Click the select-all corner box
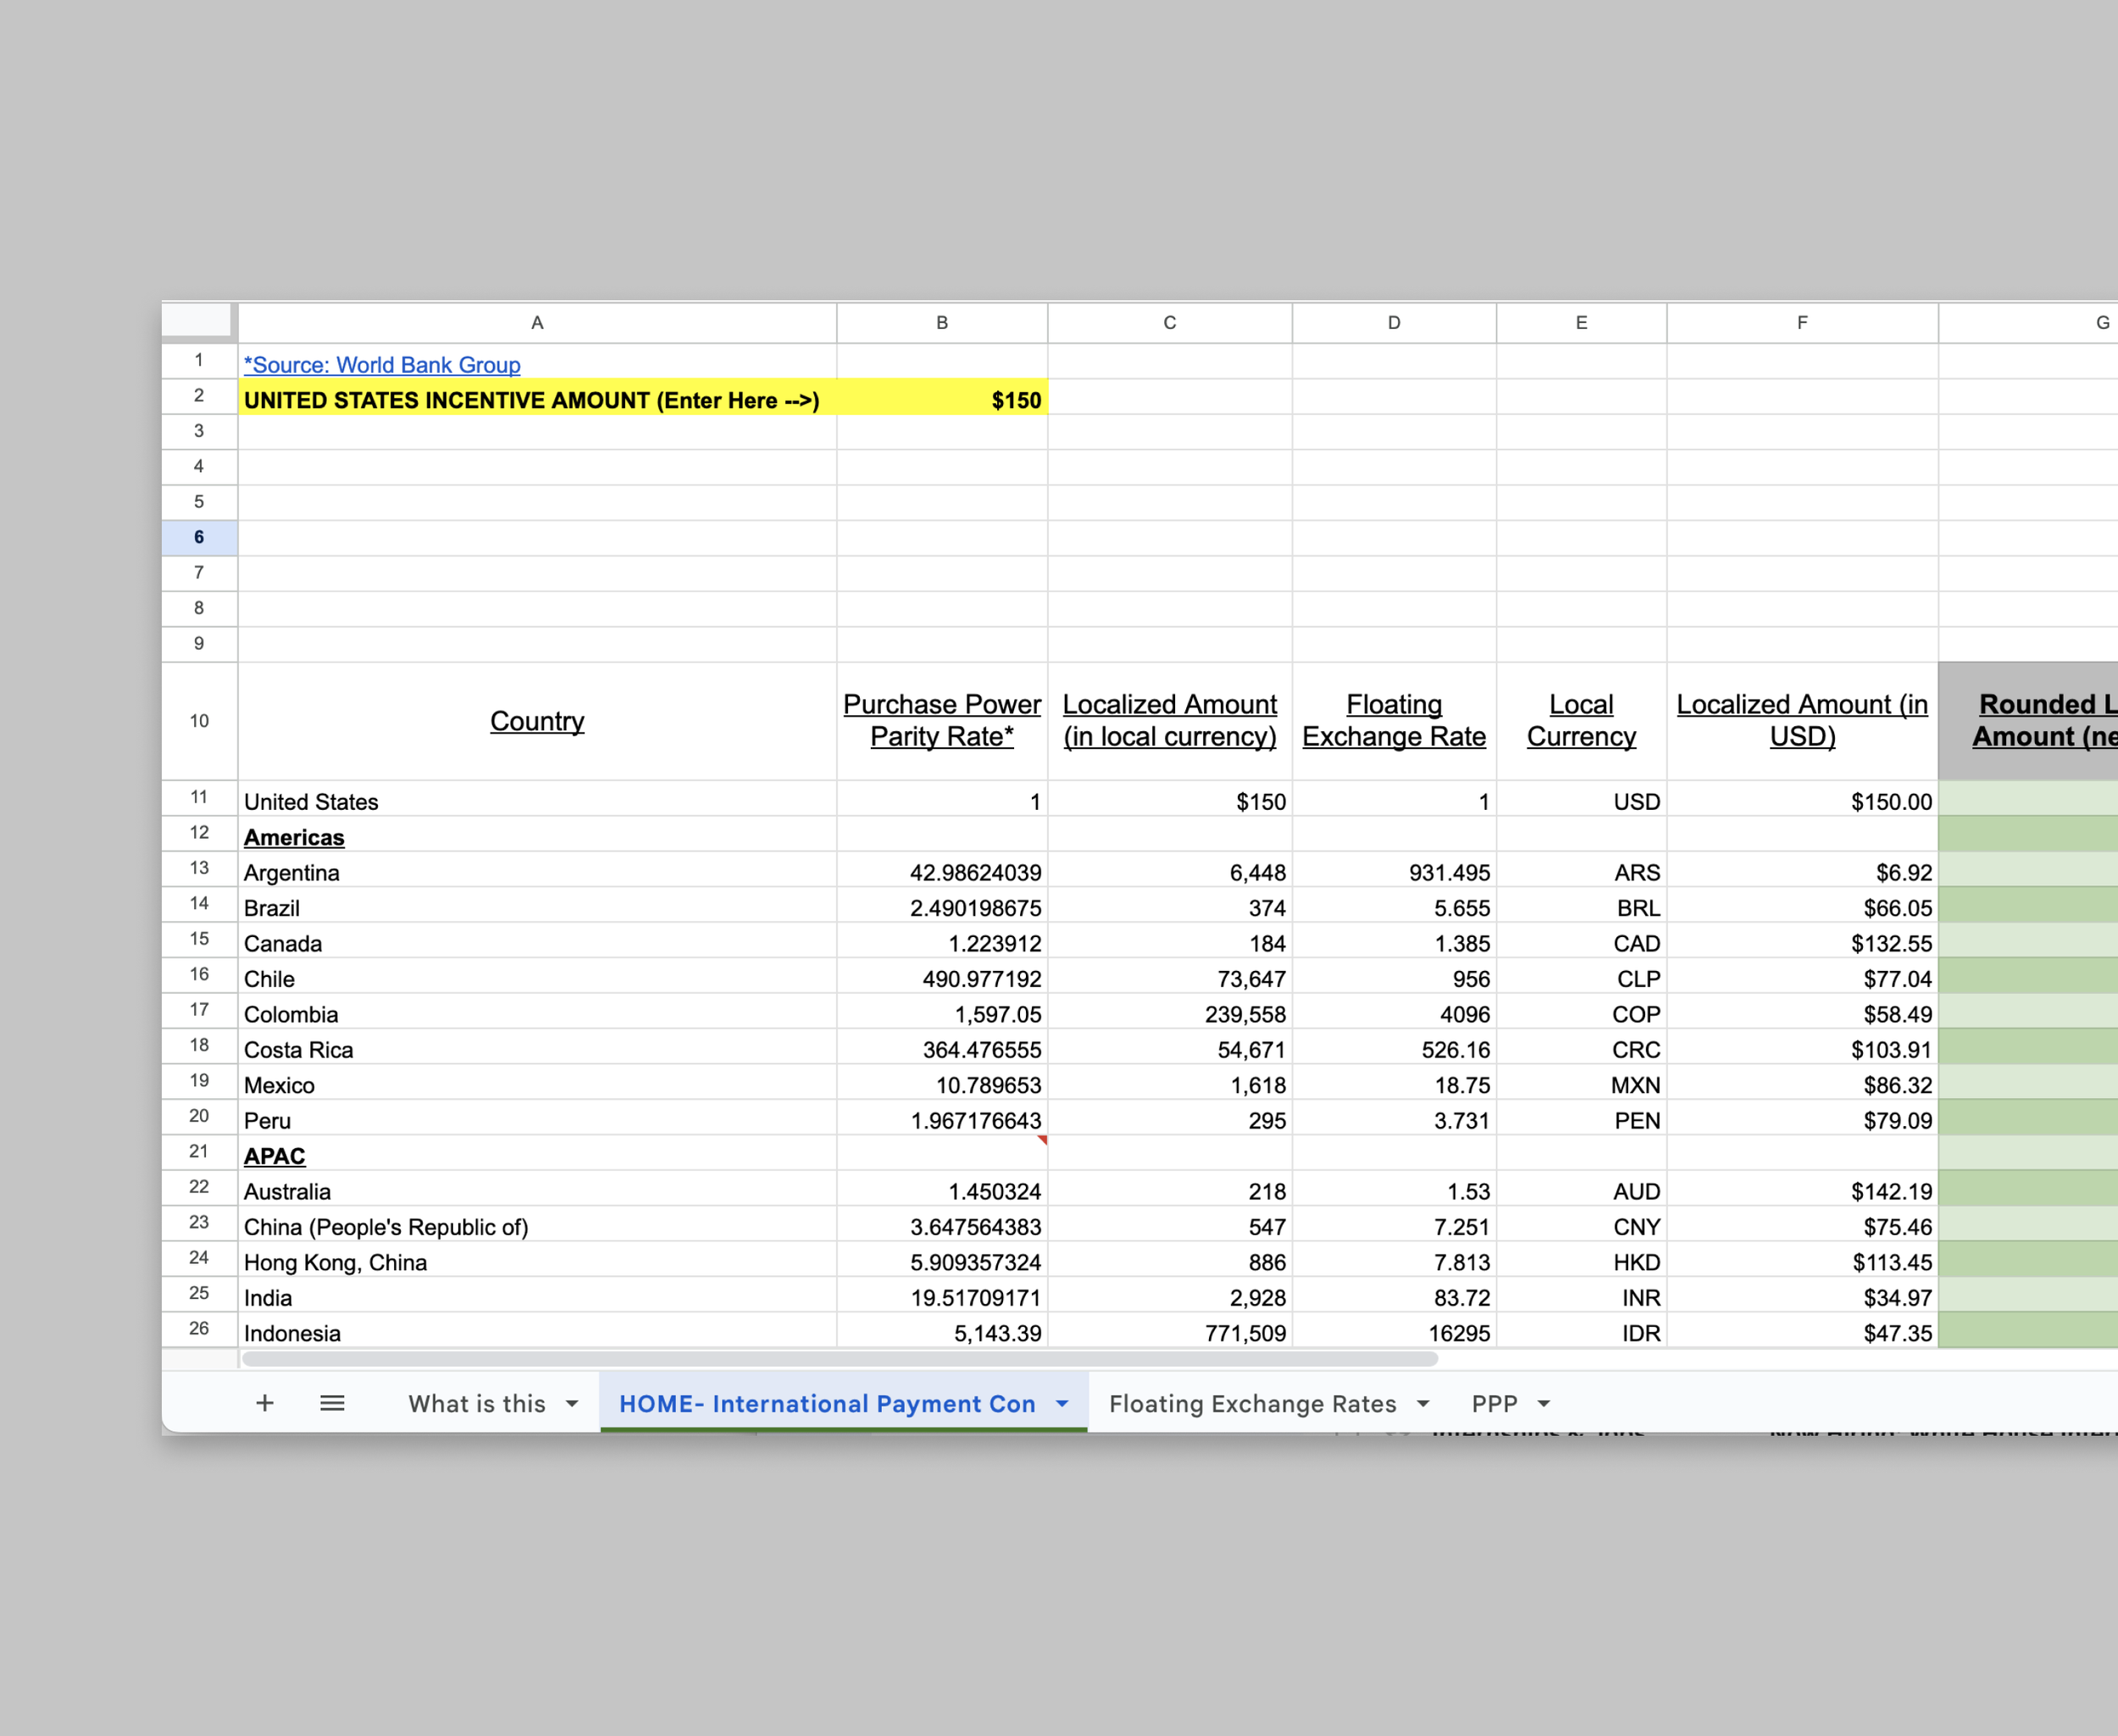This screenshot has width=2118, height=1736. coord(198,322)
